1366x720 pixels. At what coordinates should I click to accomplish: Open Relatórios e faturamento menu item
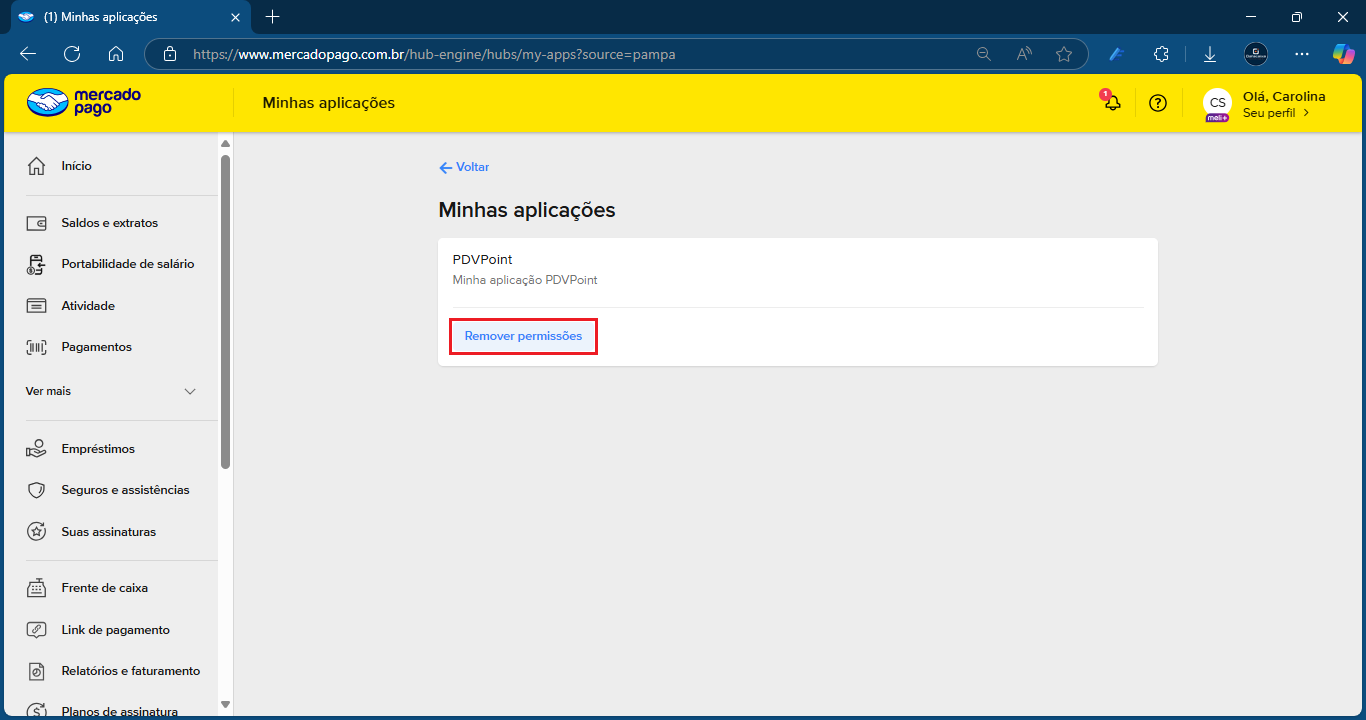[x=130, y=671]
